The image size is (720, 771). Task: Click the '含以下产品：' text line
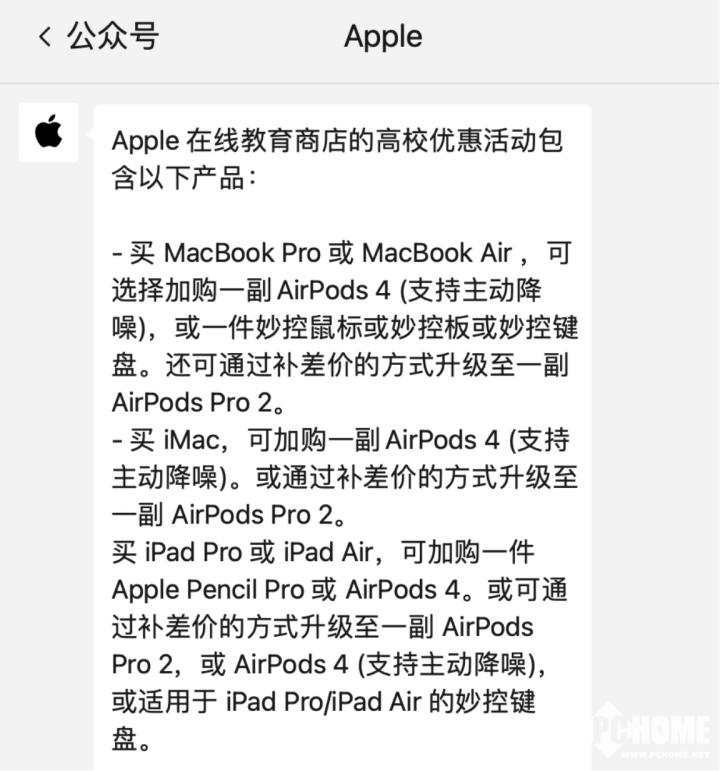coord(184,178)
